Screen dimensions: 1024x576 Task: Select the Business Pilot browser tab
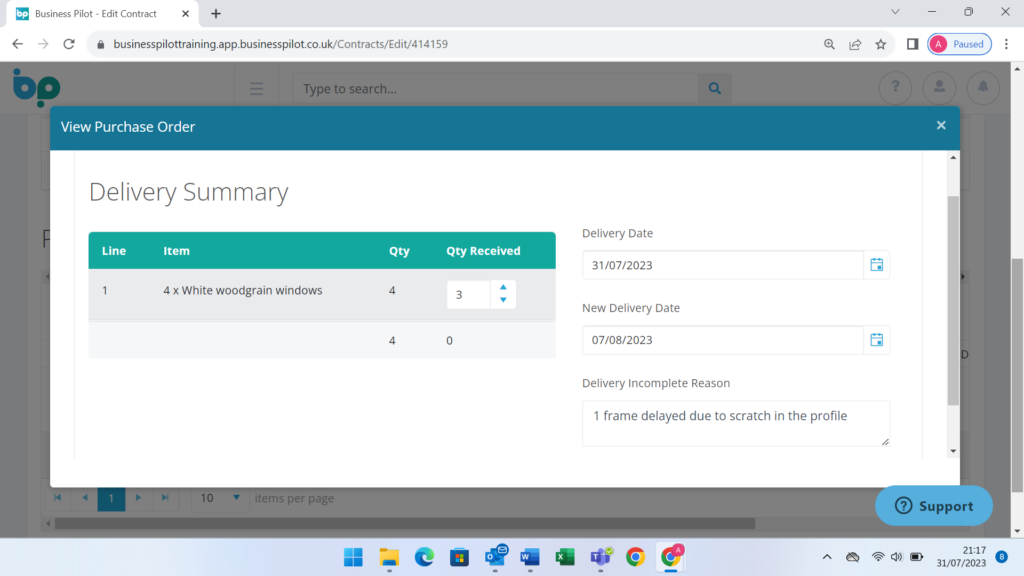[95, 14]
